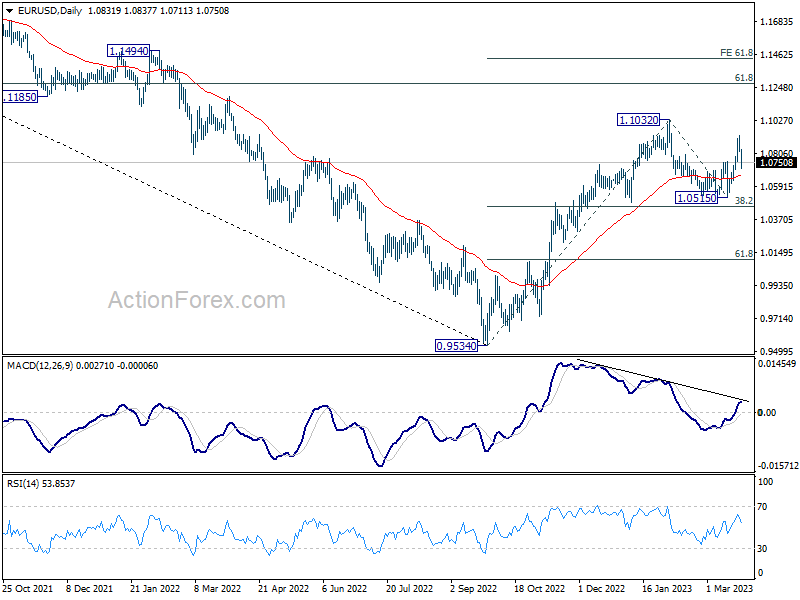The height and width of the screenshot is (600, 800).
Task: Click the 25 Oct 2021 date label
Action: click(x=28, y=588)
